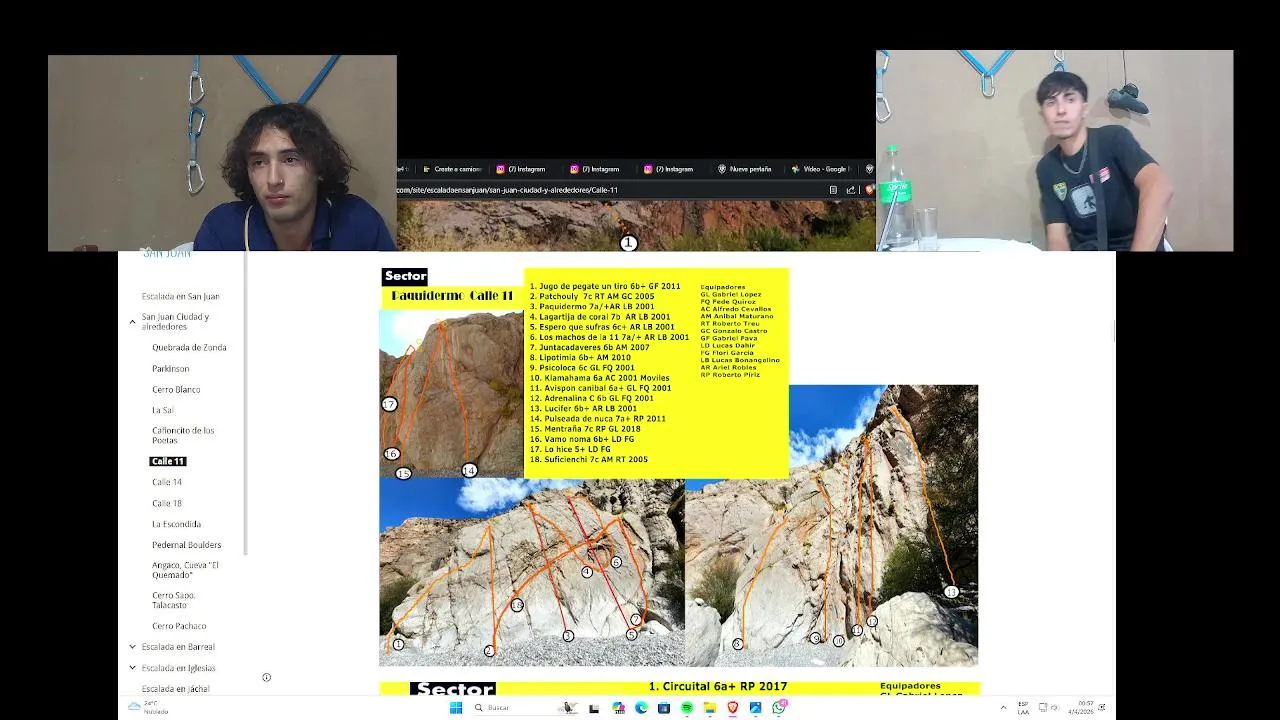Open the Calle 14 page
1280x720 pixels.
pyautogui.click(x=167, y=482)
